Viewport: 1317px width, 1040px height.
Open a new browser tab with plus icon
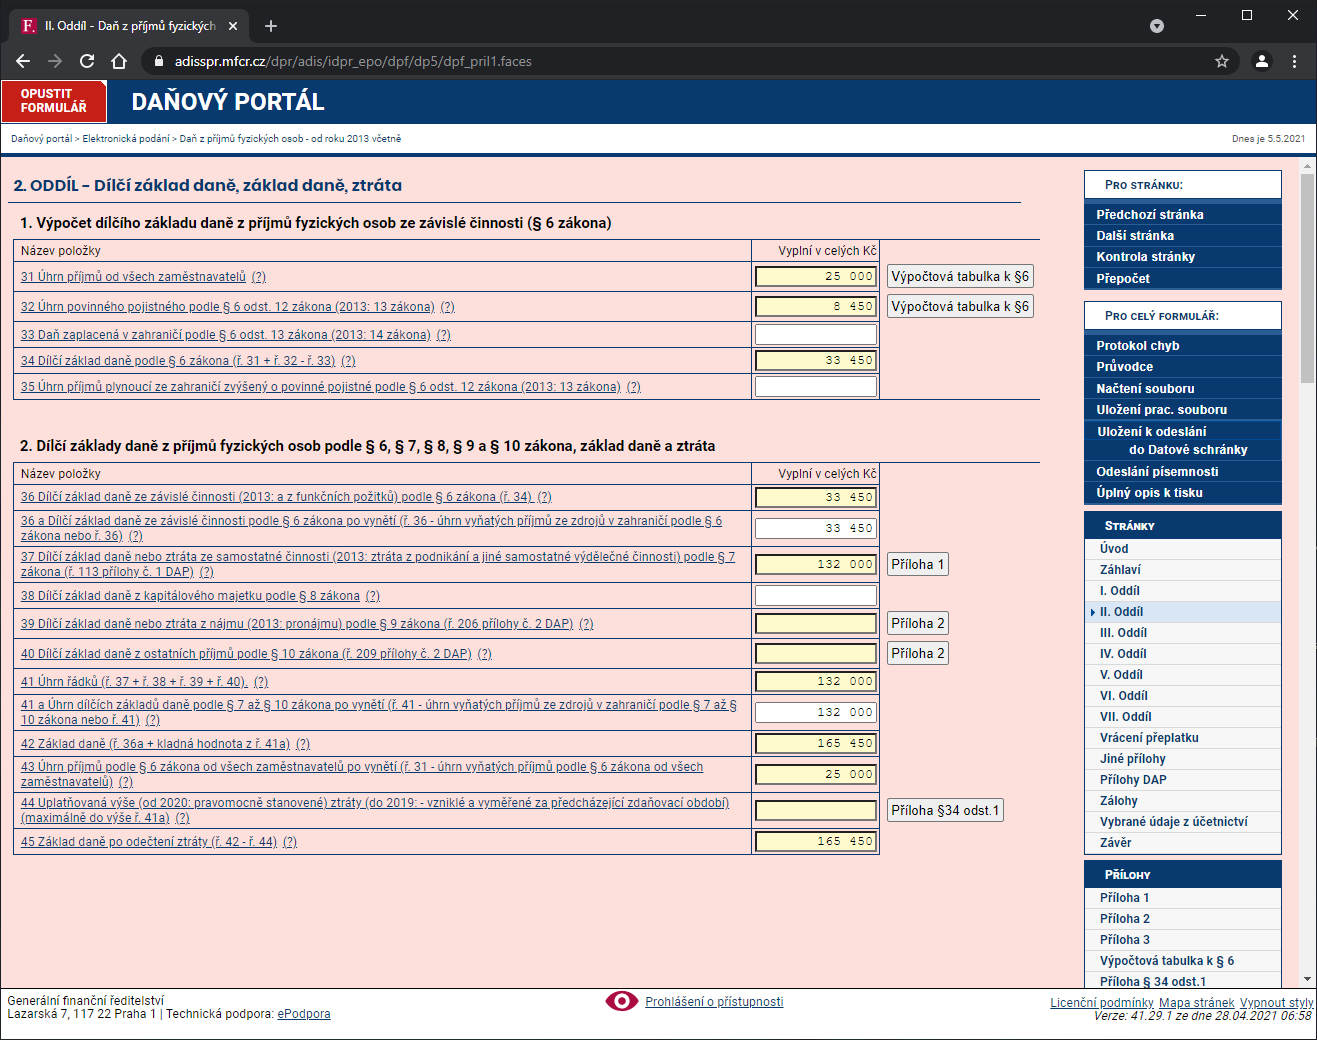pos(271,26)
